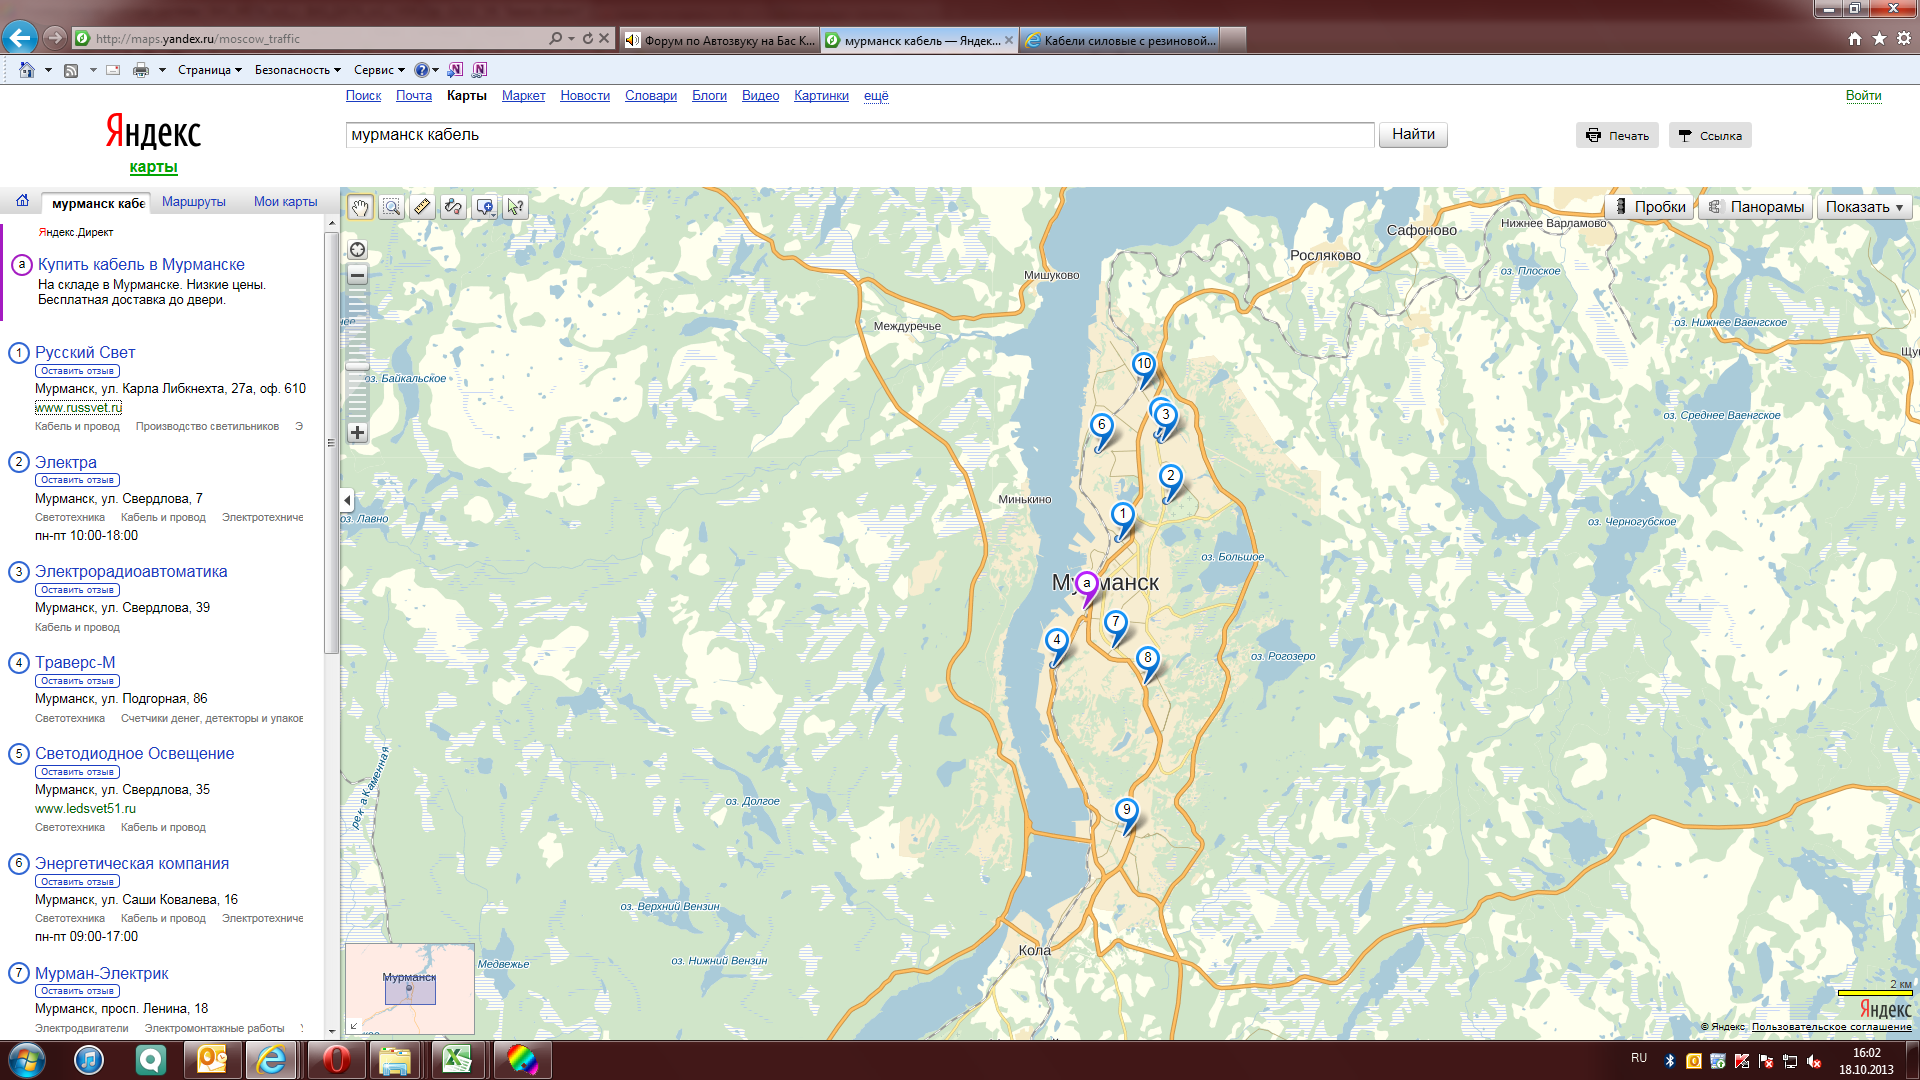1920x1080 pixels.
Task: Open the route drawing tool on map
Action: (453, 207)
